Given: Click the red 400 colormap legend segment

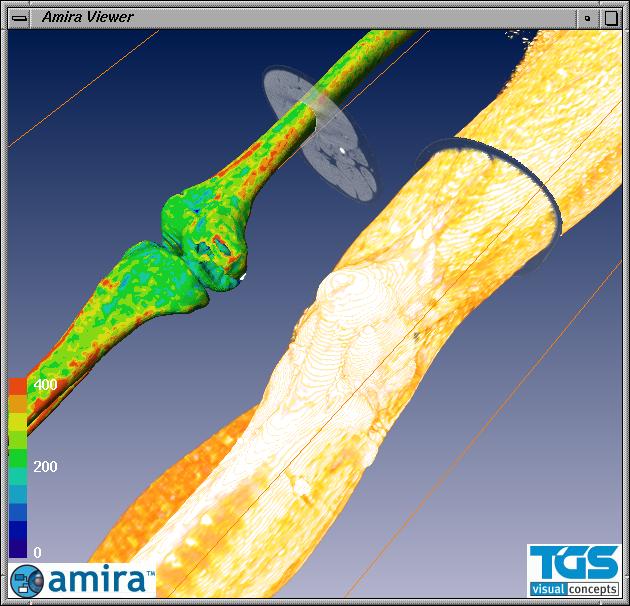Looking at the screenshot, I should click(18, 387).
